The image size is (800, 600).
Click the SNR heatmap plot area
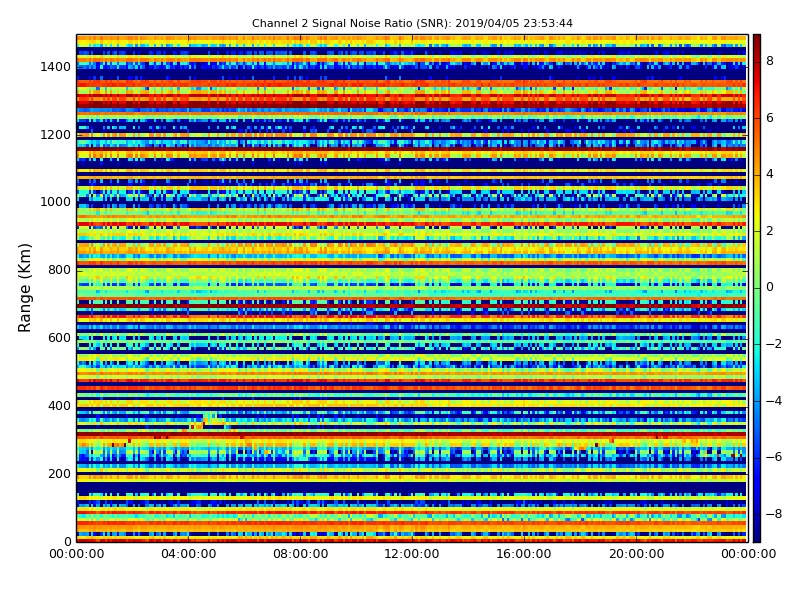tap(412, 288)
